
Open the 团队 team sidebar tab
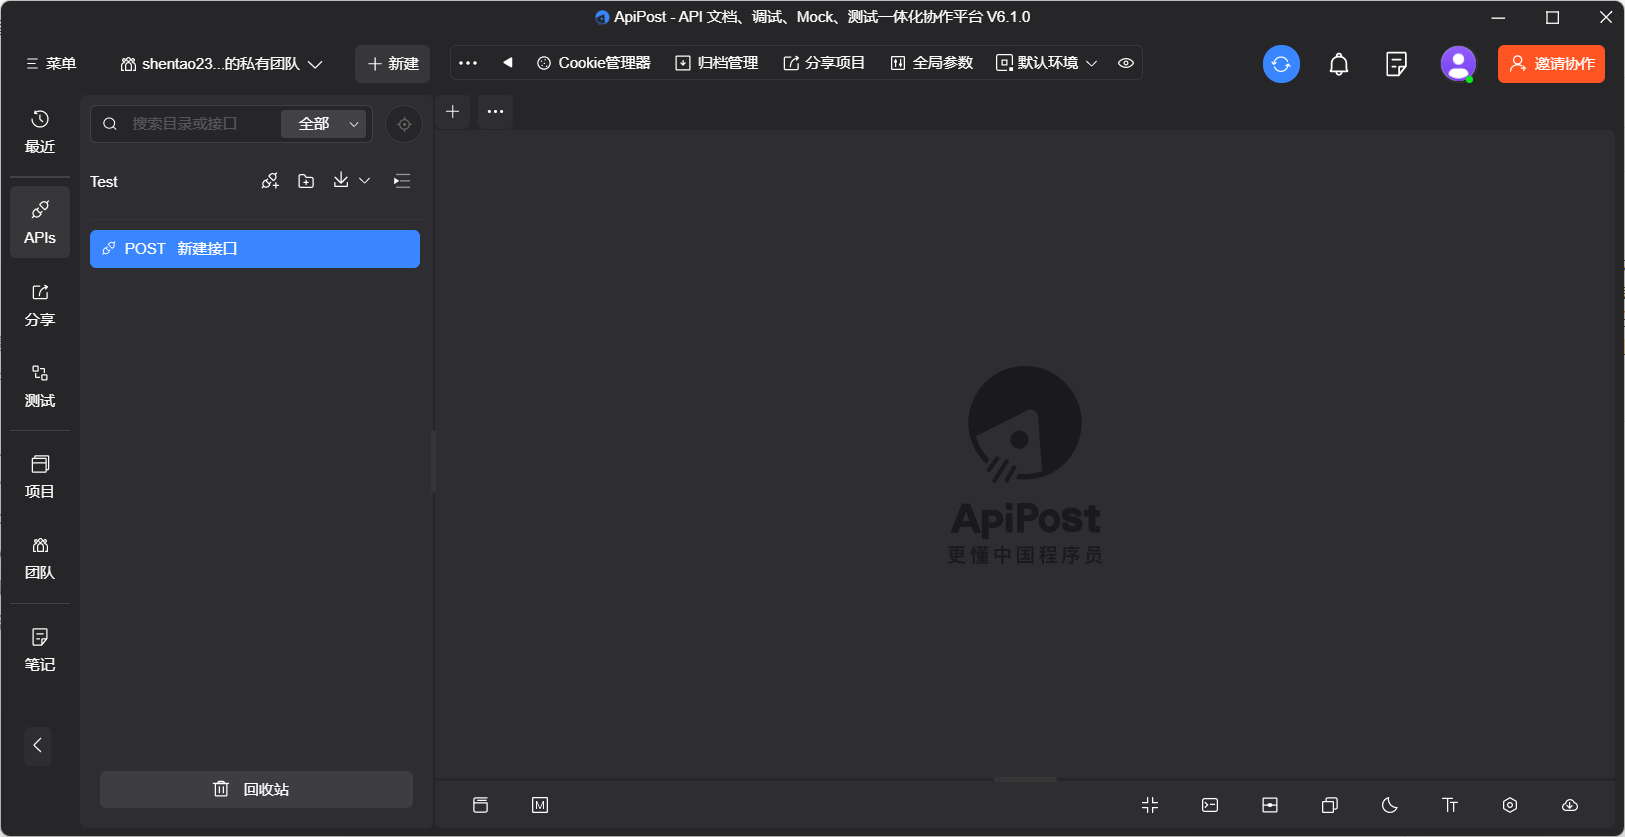click(x=40, y=558)
